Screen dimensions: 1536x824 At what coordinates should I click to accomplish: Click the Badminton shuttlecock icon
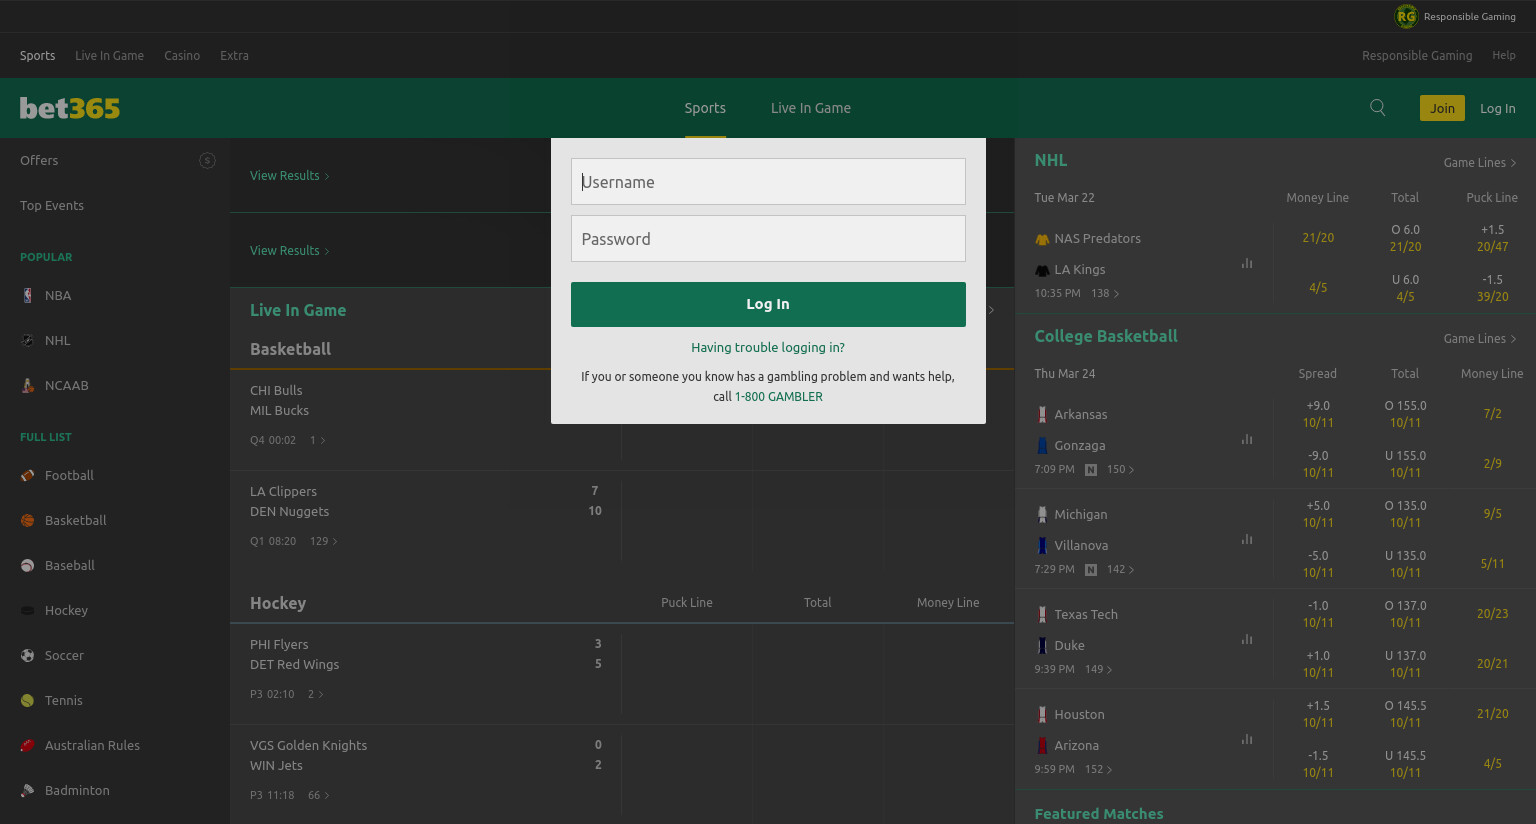coord(27,790)
